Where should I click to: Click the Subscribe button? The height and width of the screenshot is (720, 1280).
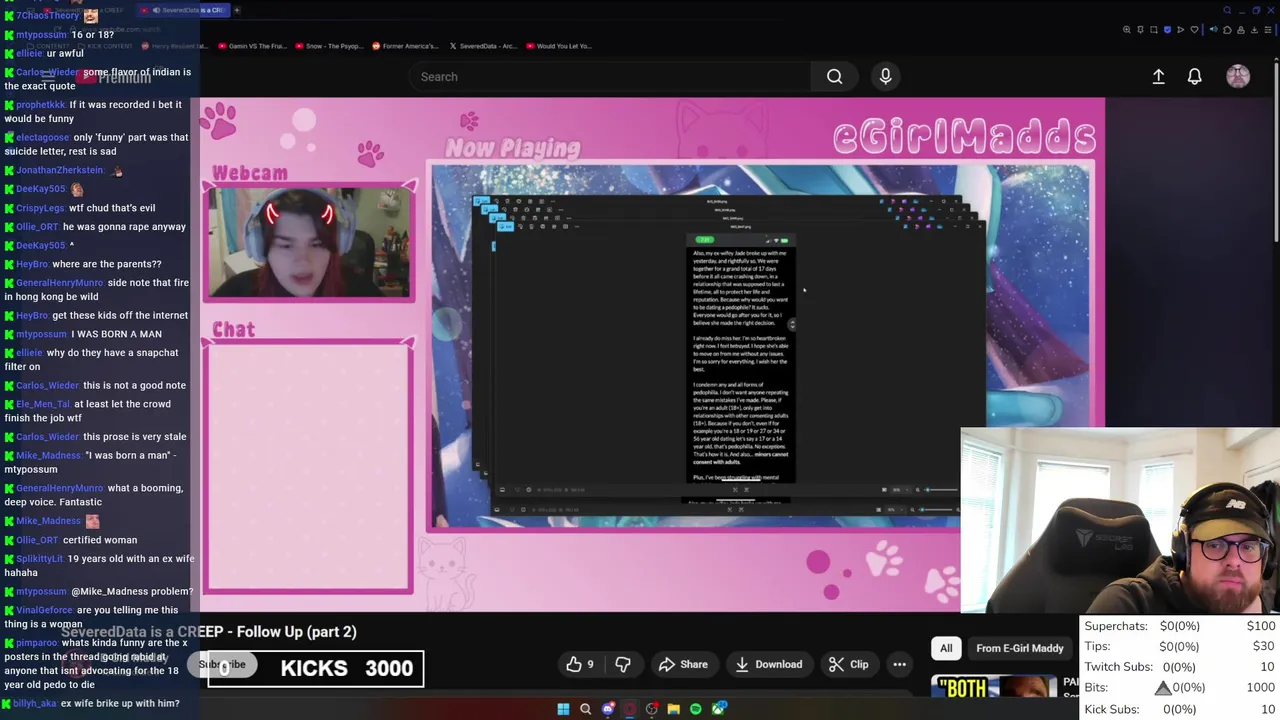point(222,664)
